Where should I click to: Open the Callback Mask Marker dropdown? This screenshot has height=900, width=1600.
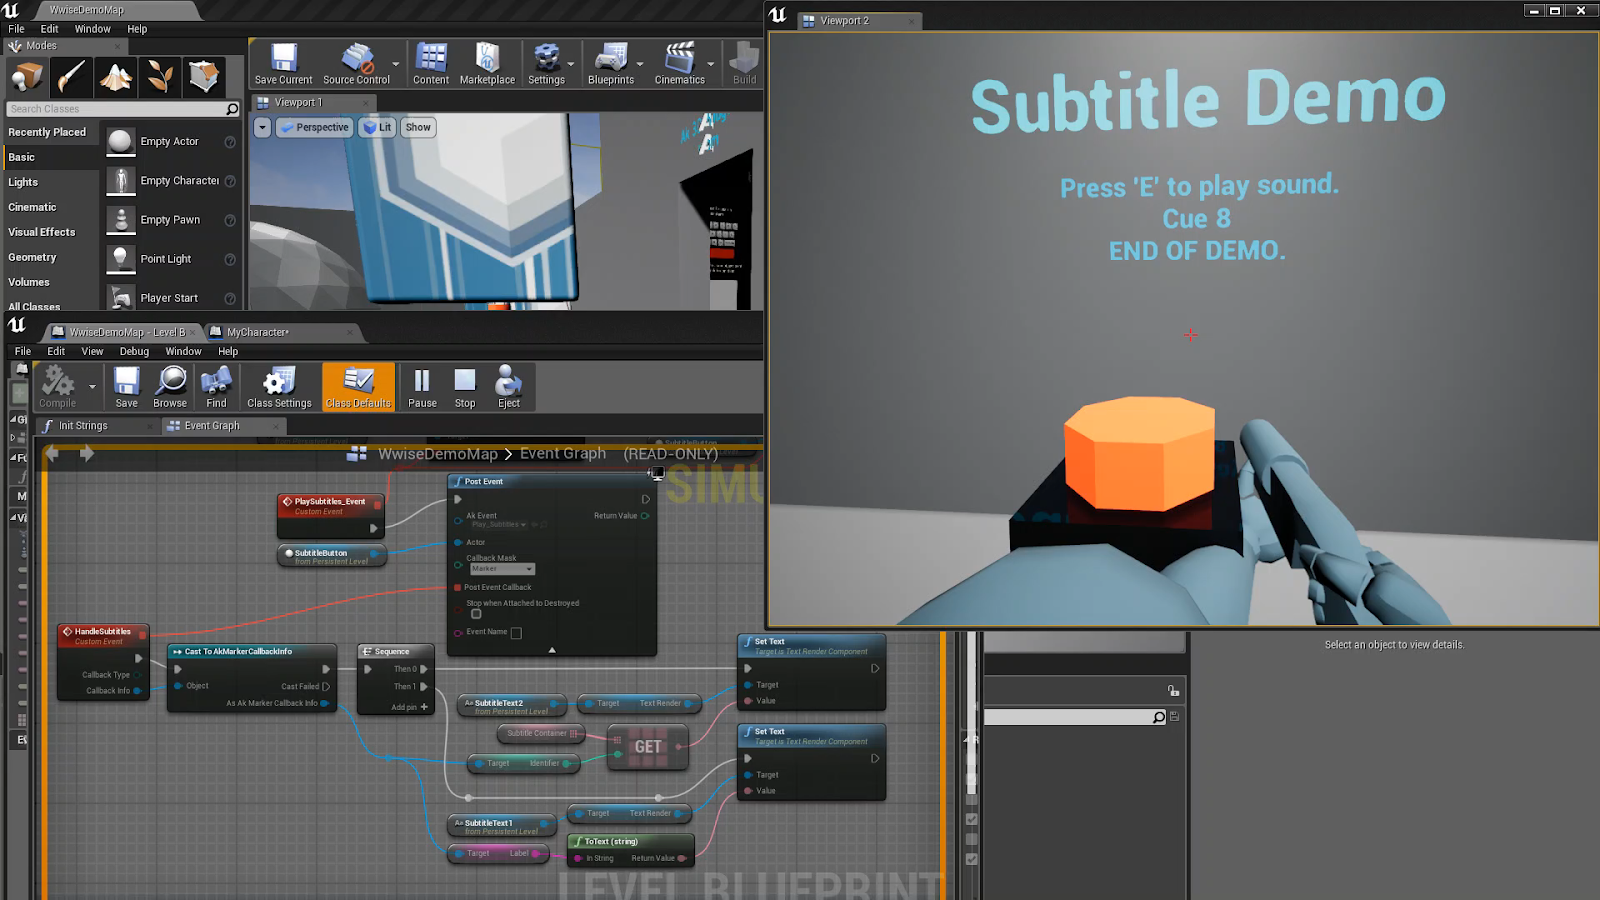502,569
